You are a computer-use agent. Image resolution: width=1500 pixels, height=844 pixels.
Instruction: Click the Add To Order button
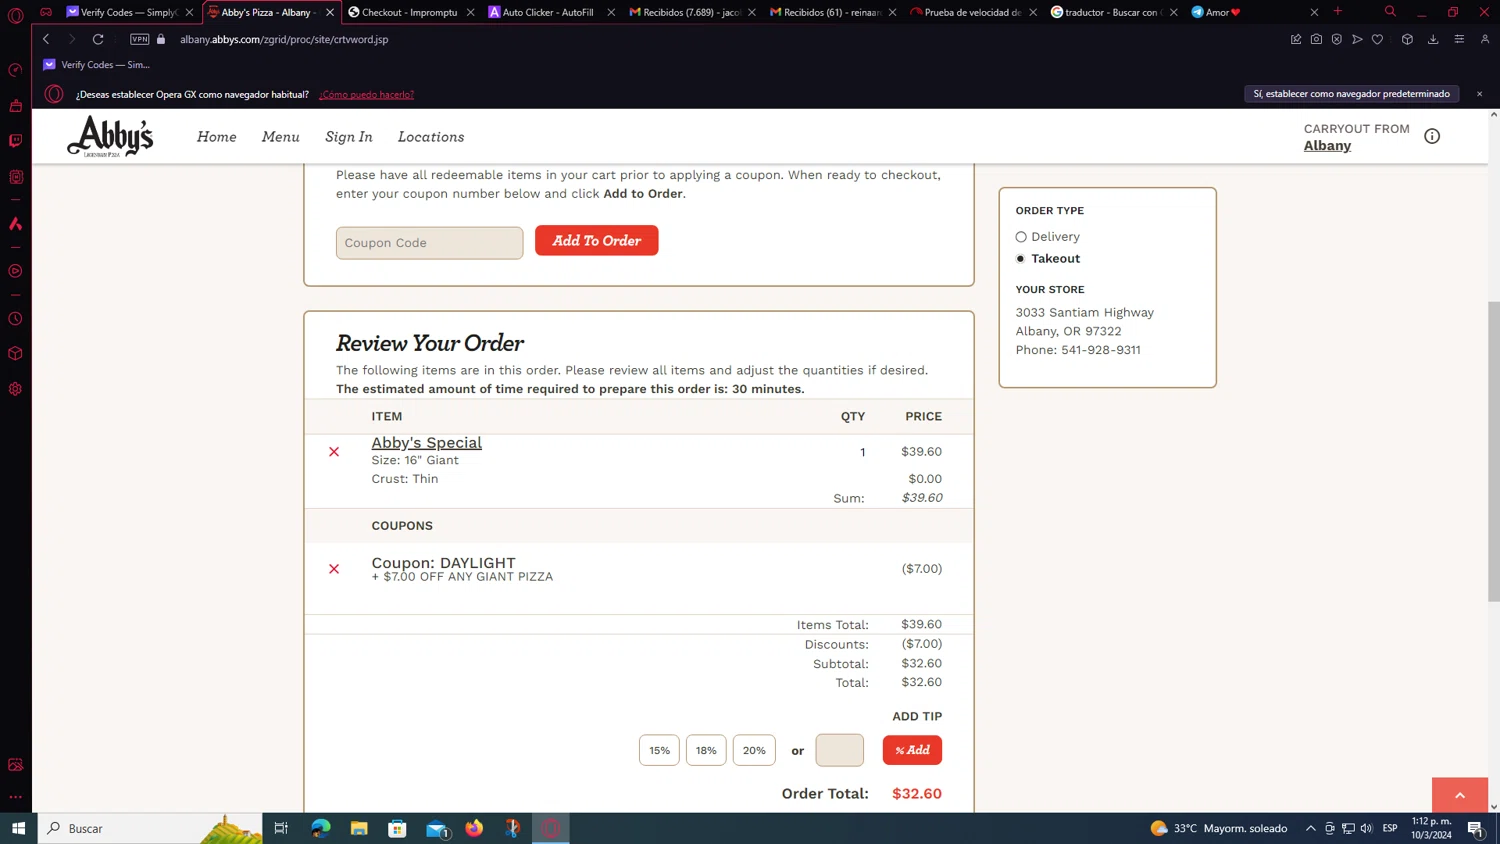[x=597, y=241]
